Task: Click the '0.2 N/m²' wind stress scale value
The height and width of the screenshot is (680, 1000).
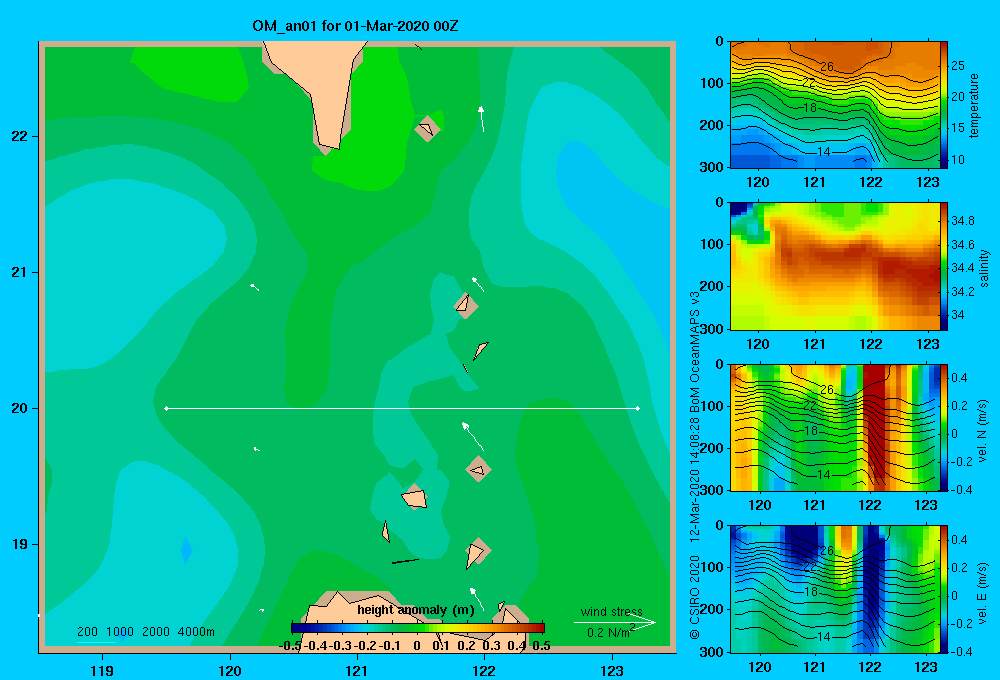Action: click(x=611, y=632)
